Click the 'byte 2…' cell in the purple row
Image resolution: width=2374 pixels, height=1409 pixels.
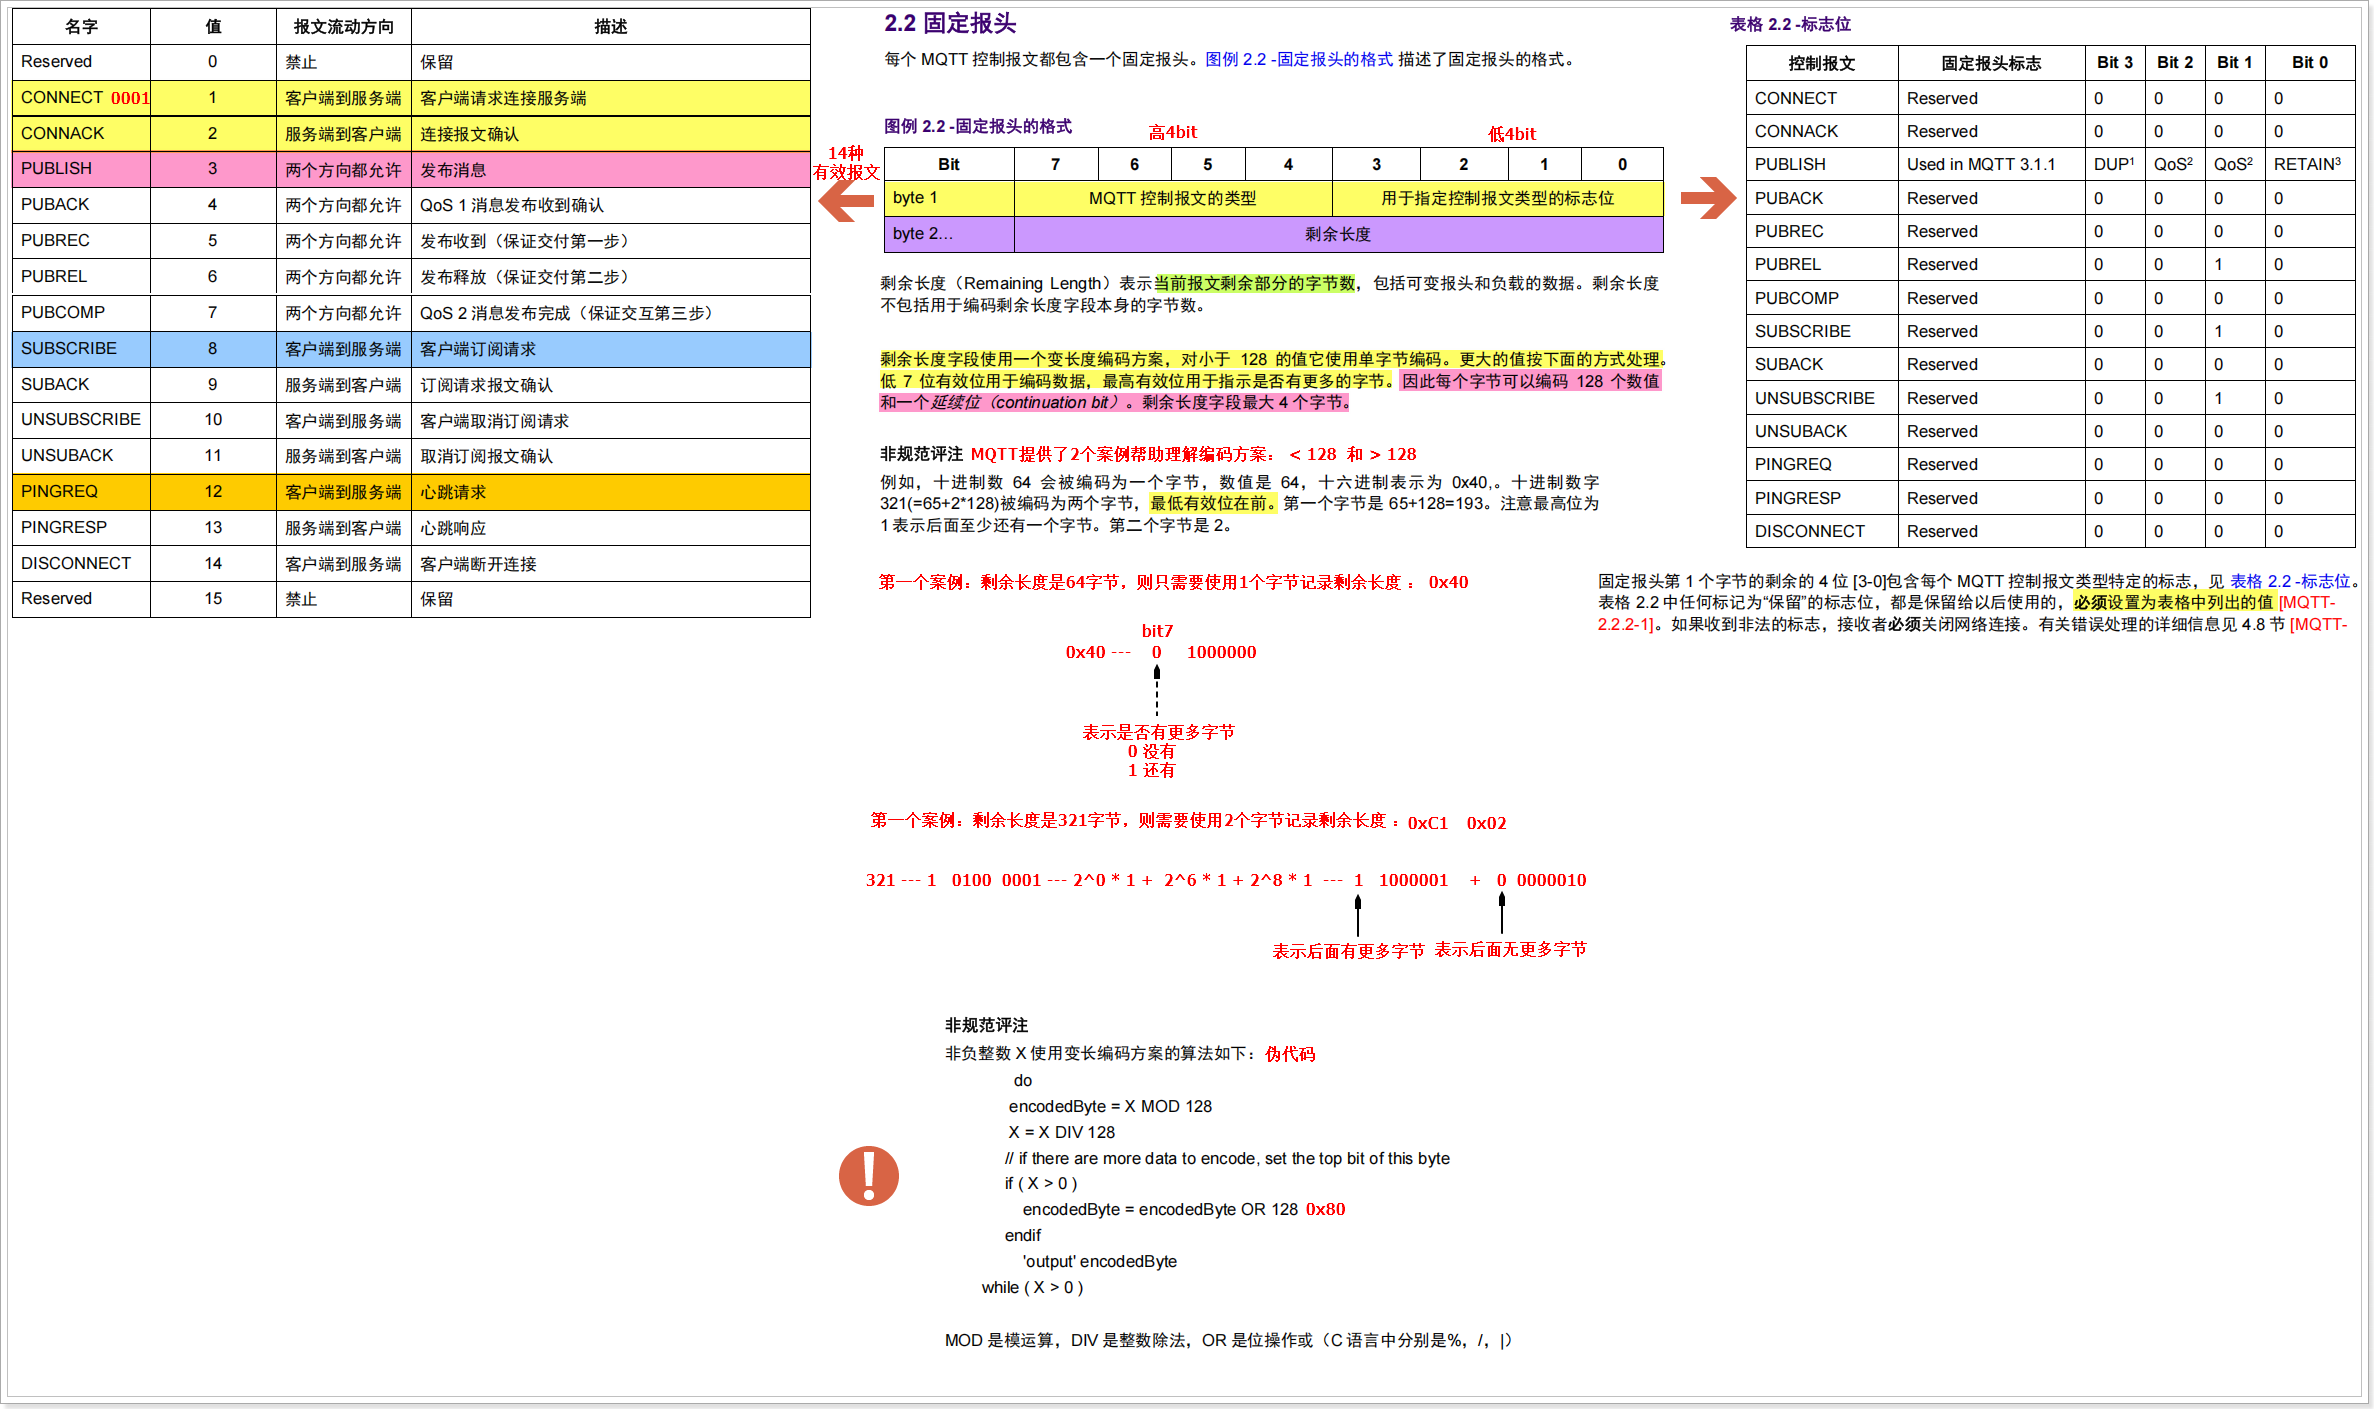949,234
